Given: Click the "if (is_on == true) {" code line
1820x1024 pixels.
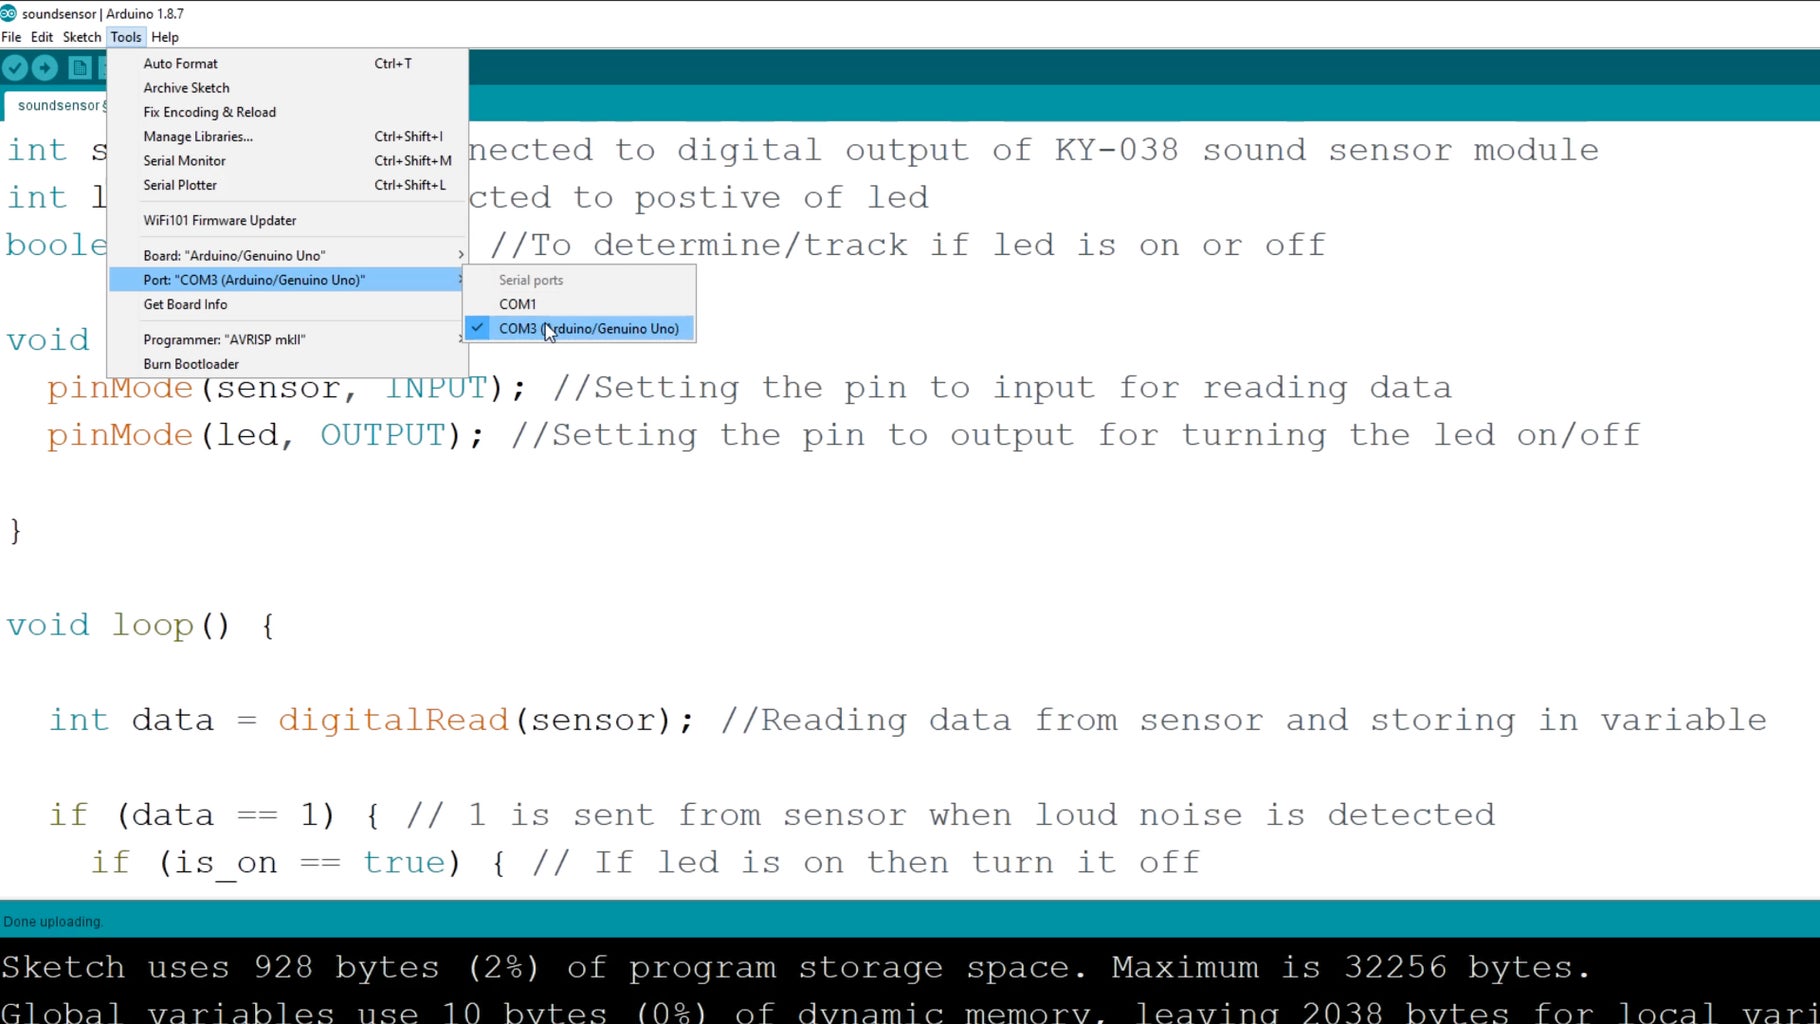Looking at the screenshot, I should 299,863.
